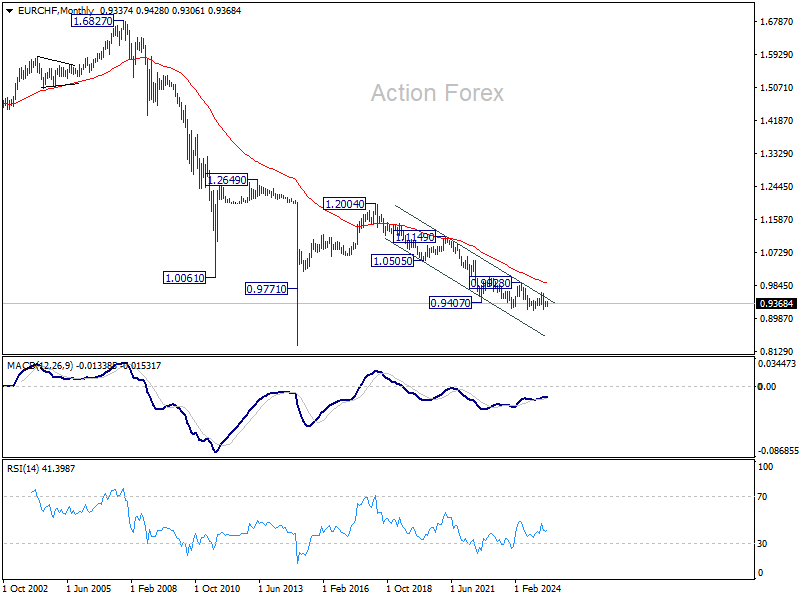800x600 pixels.
Task: Click the Action Forex watermark
Action: (x=437, y=93)
